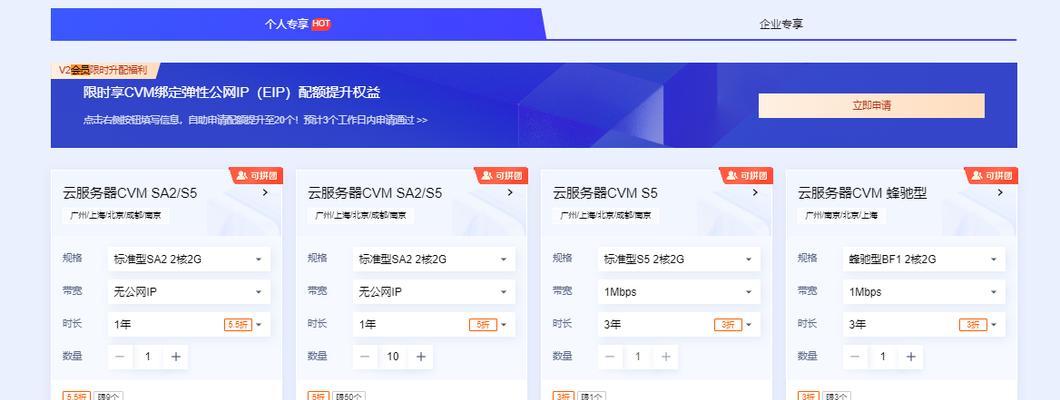Click 可拼团 badge on the 5.5折 SA2/S5 card
Screen dimensions: 1060x400
pos(256,176)
